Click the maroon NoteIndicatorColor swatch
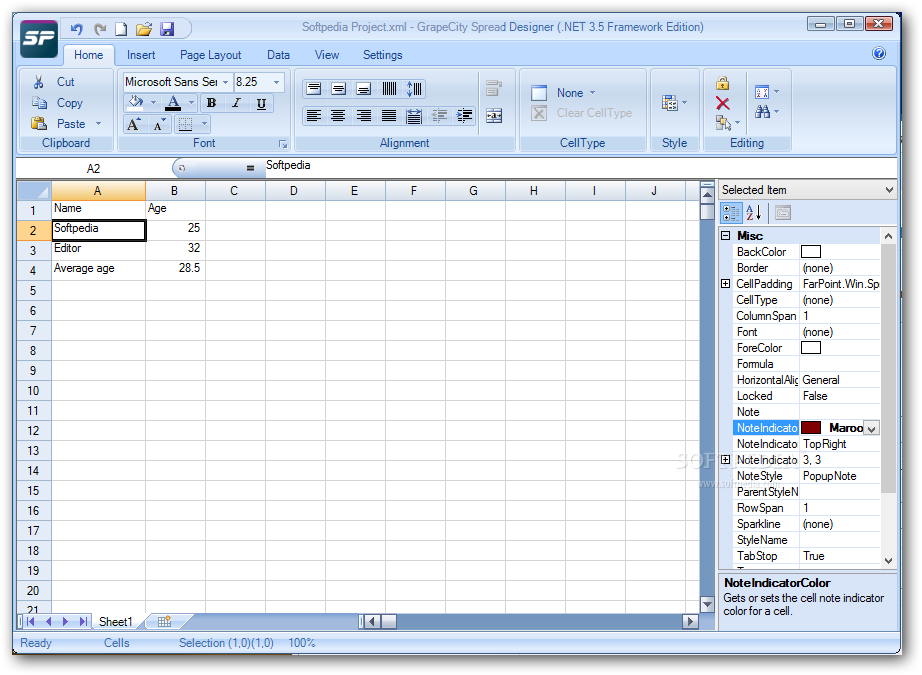922x675 pixels. (x=810, y=428)
